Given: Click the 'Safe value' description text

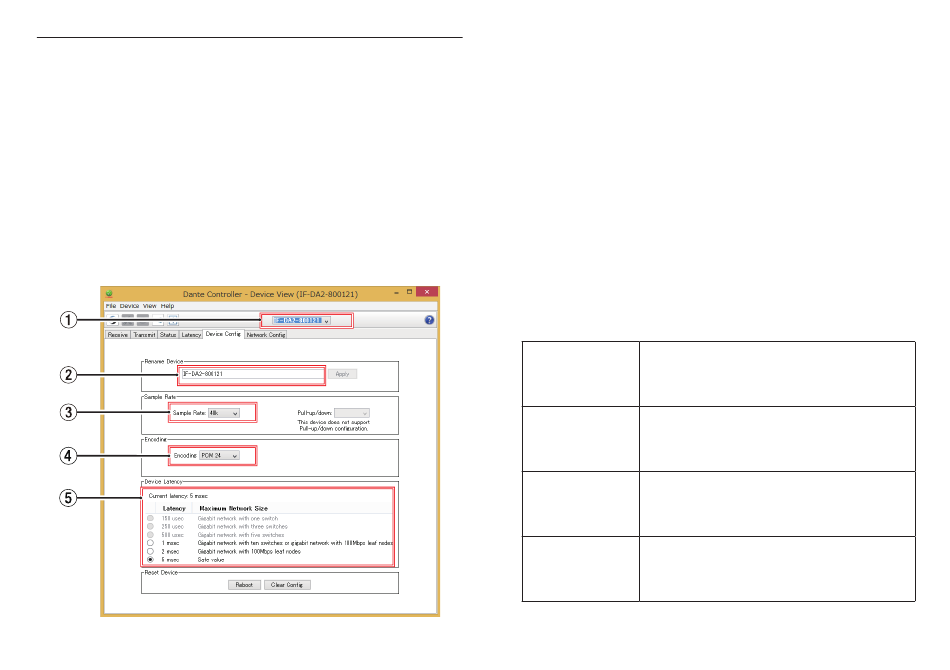Looking at the screenshot, I should [211, 560].
